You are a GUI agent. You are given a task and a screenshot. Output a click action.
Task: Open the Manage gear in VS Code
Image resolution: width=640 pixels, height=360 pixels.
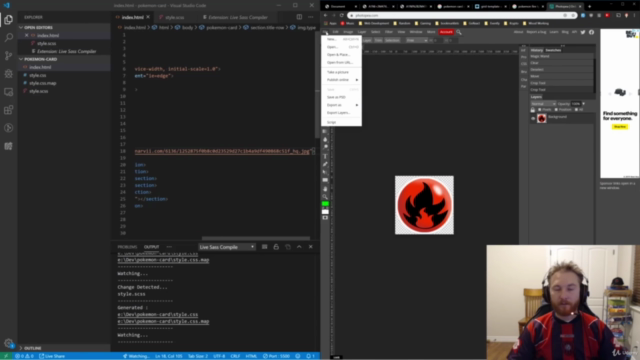8,343
